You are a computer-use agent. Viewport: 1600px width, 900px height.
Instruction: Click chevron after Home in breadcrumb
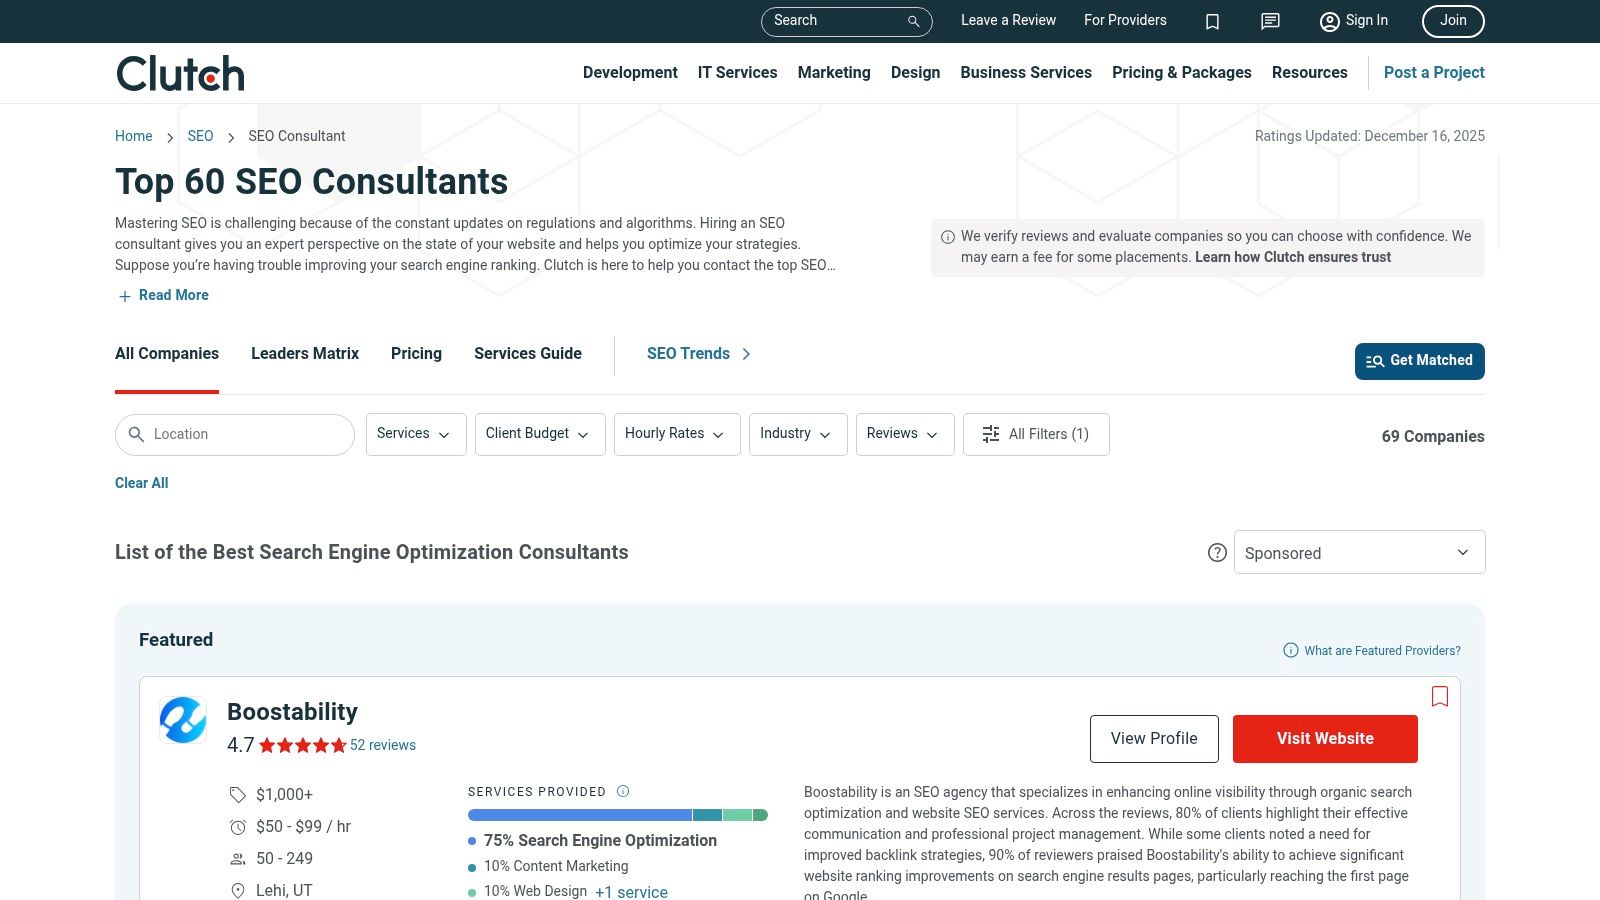tap(170, 137)
